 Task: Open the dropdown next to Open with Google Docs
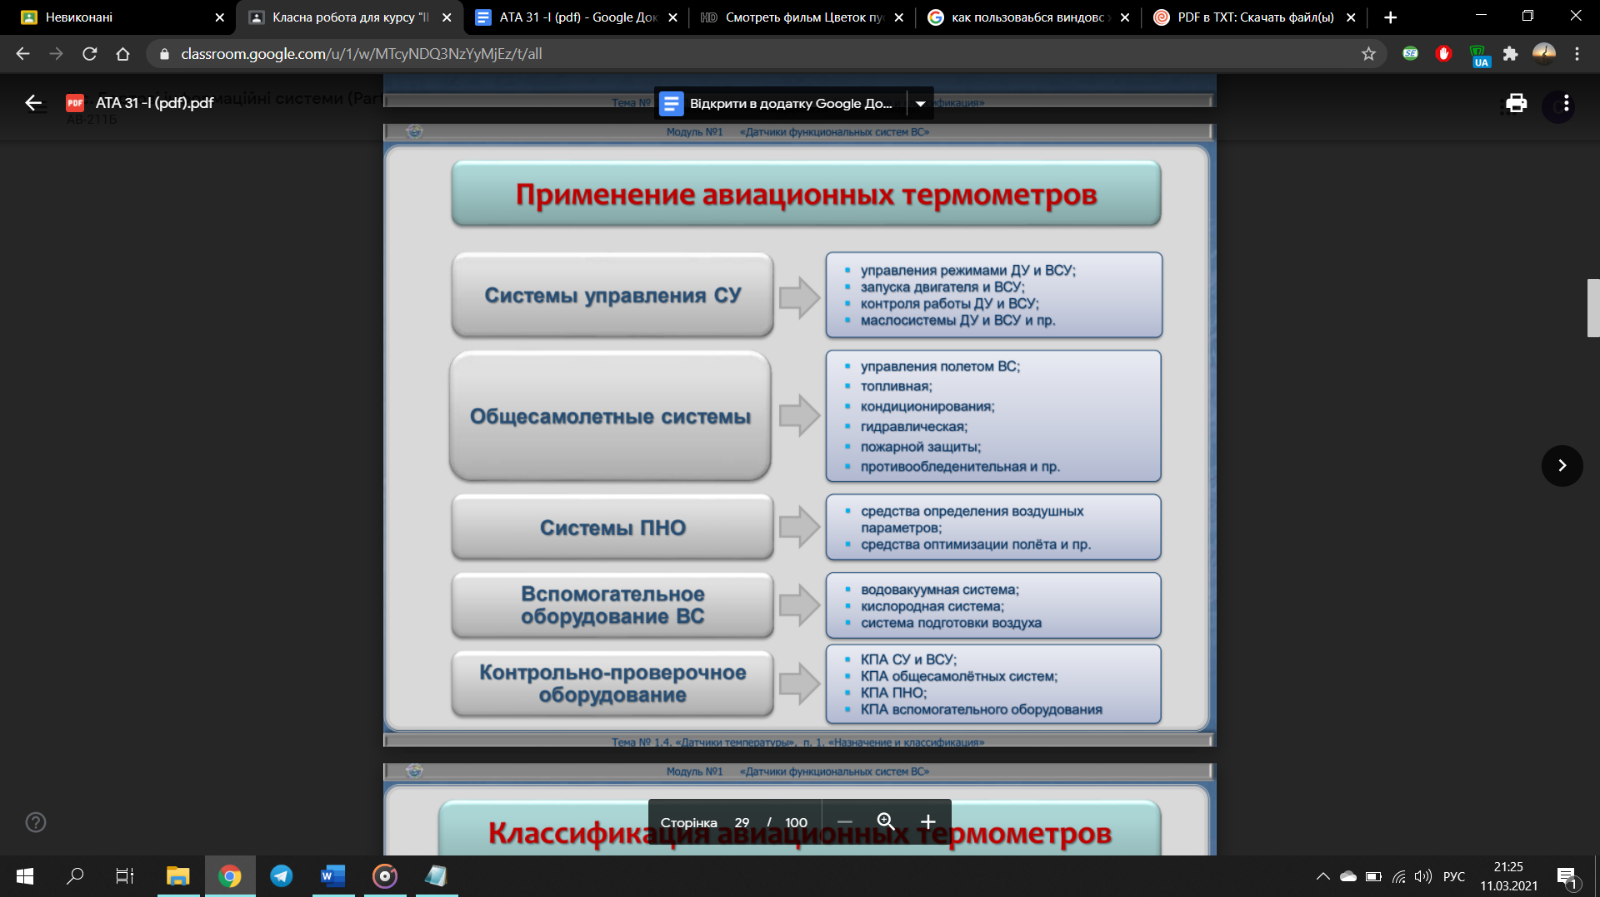920,103
